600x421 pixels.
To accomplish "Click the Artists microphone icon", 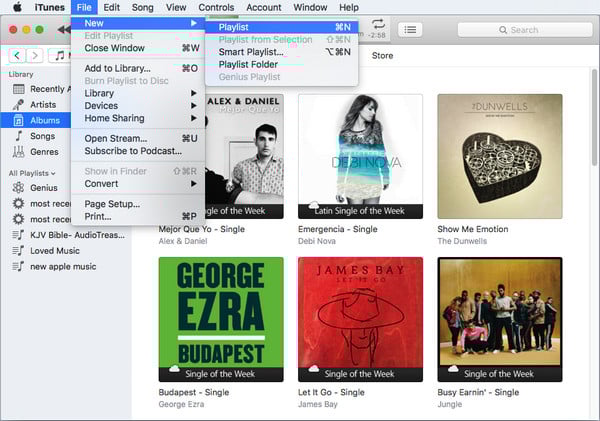I will pos(18,104).
